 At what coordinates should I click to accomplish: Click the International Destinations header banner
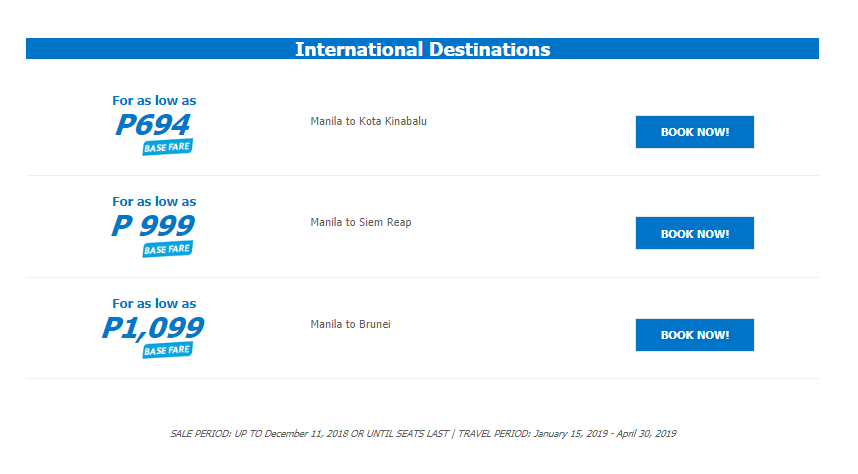pyautogui.click(x=422, y=49)
